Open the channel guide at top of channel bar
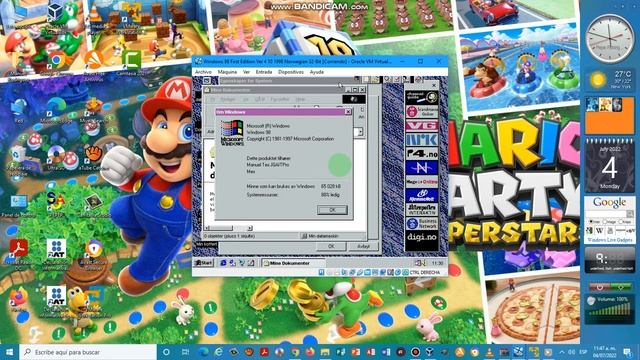The image size is (640, 360). [422, 97]
